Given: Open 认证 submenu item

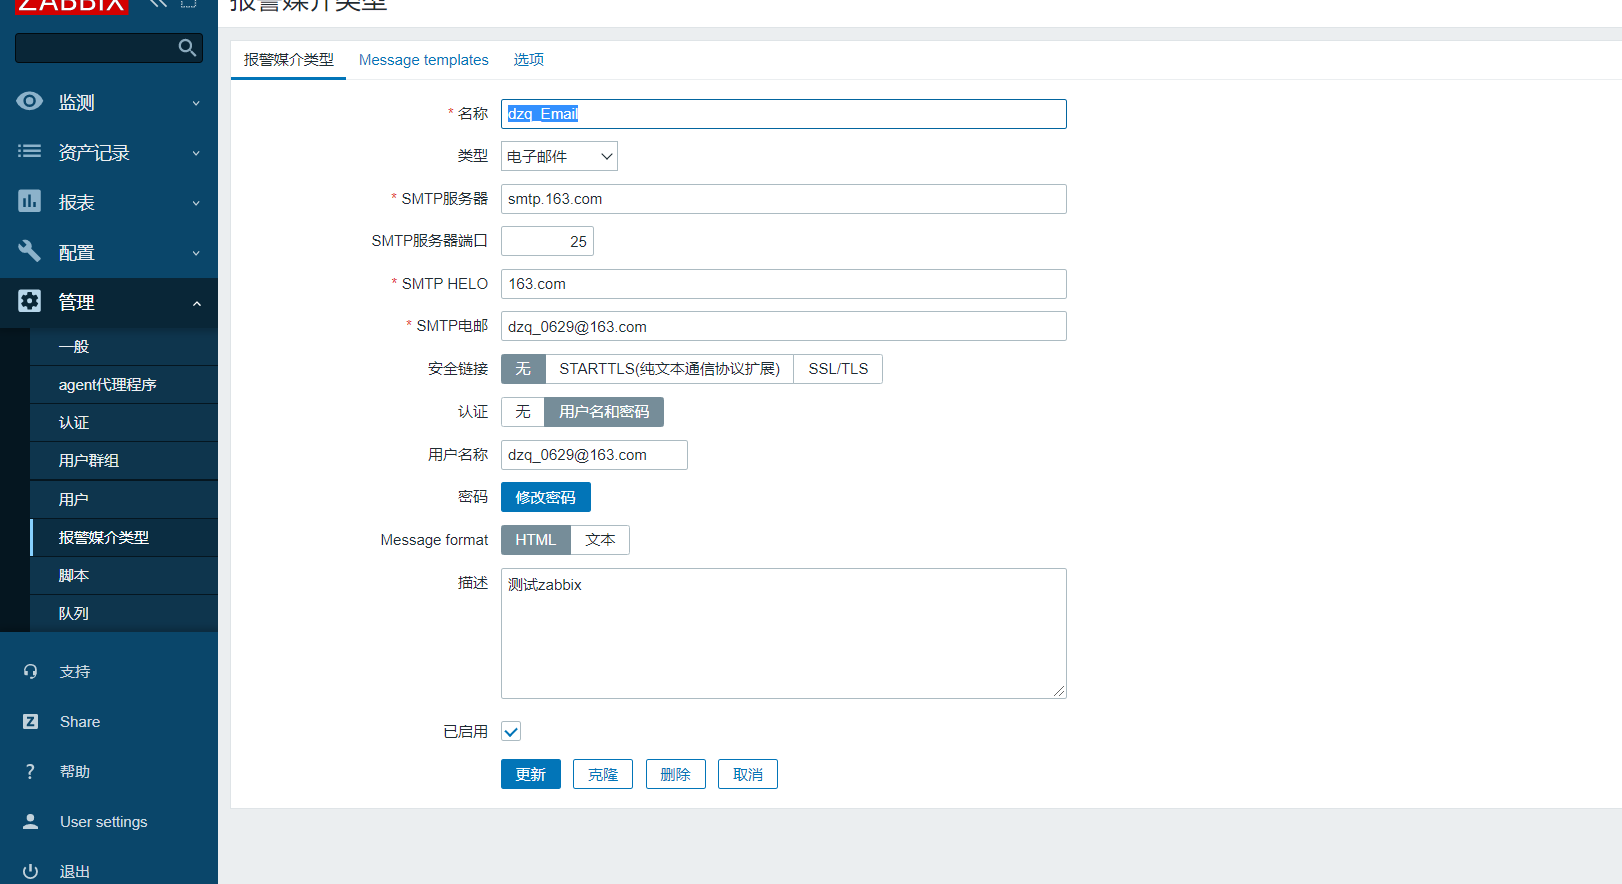Looking at the screenshot, I should pos(124,423).
